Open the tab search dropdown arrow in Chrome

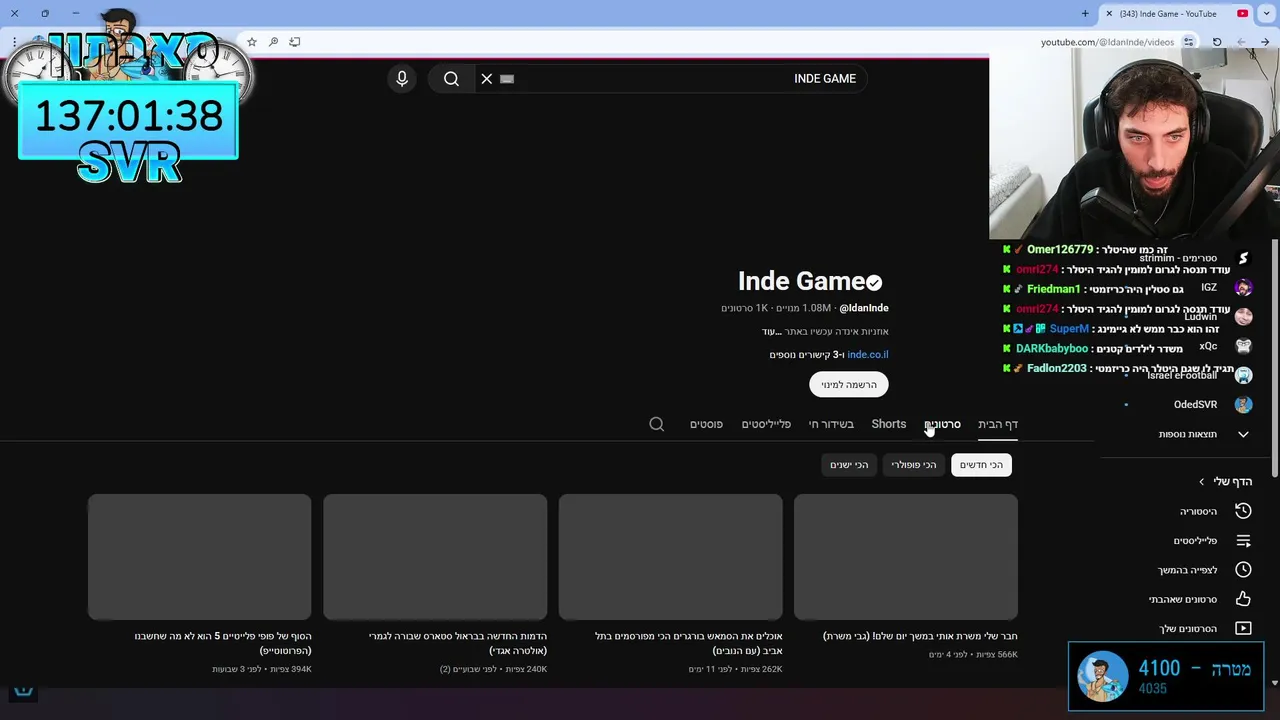point(1267,13)
